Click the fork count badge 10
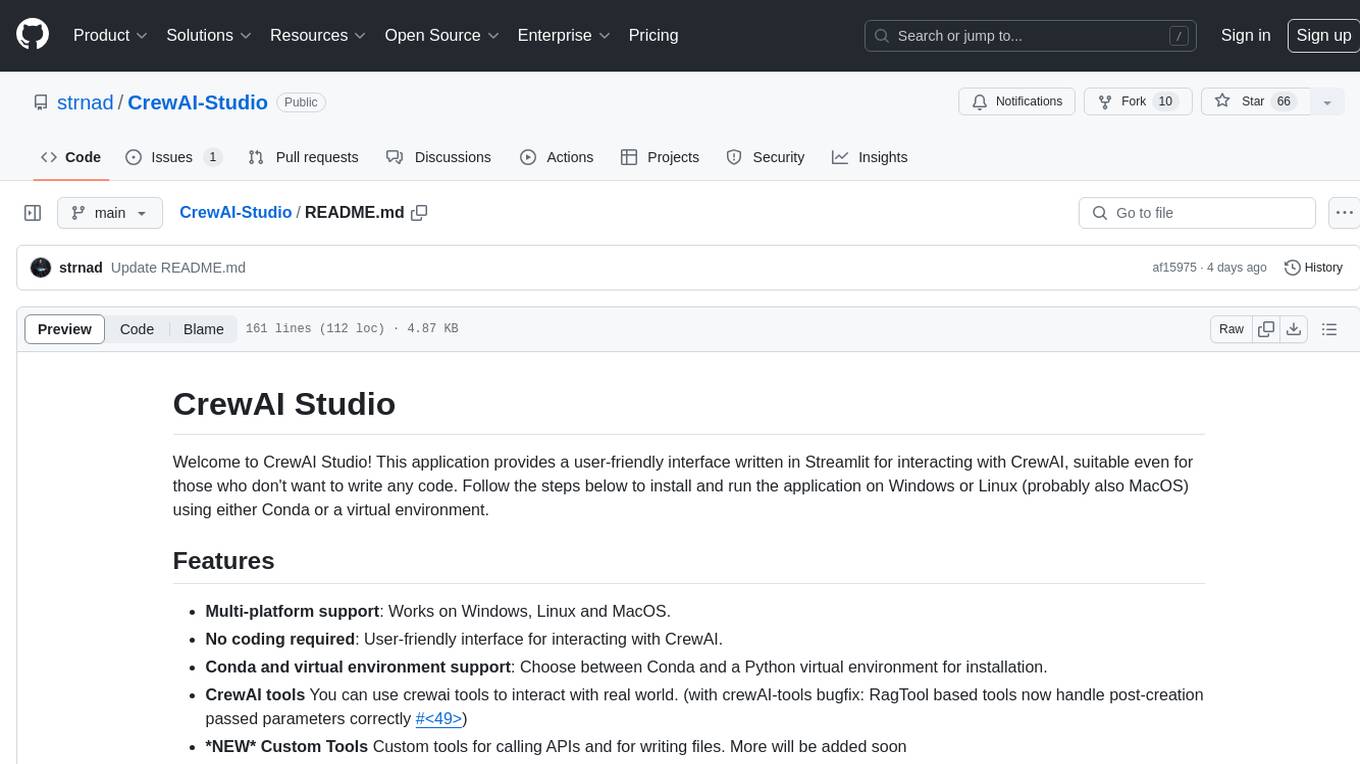 point(1165,102)
